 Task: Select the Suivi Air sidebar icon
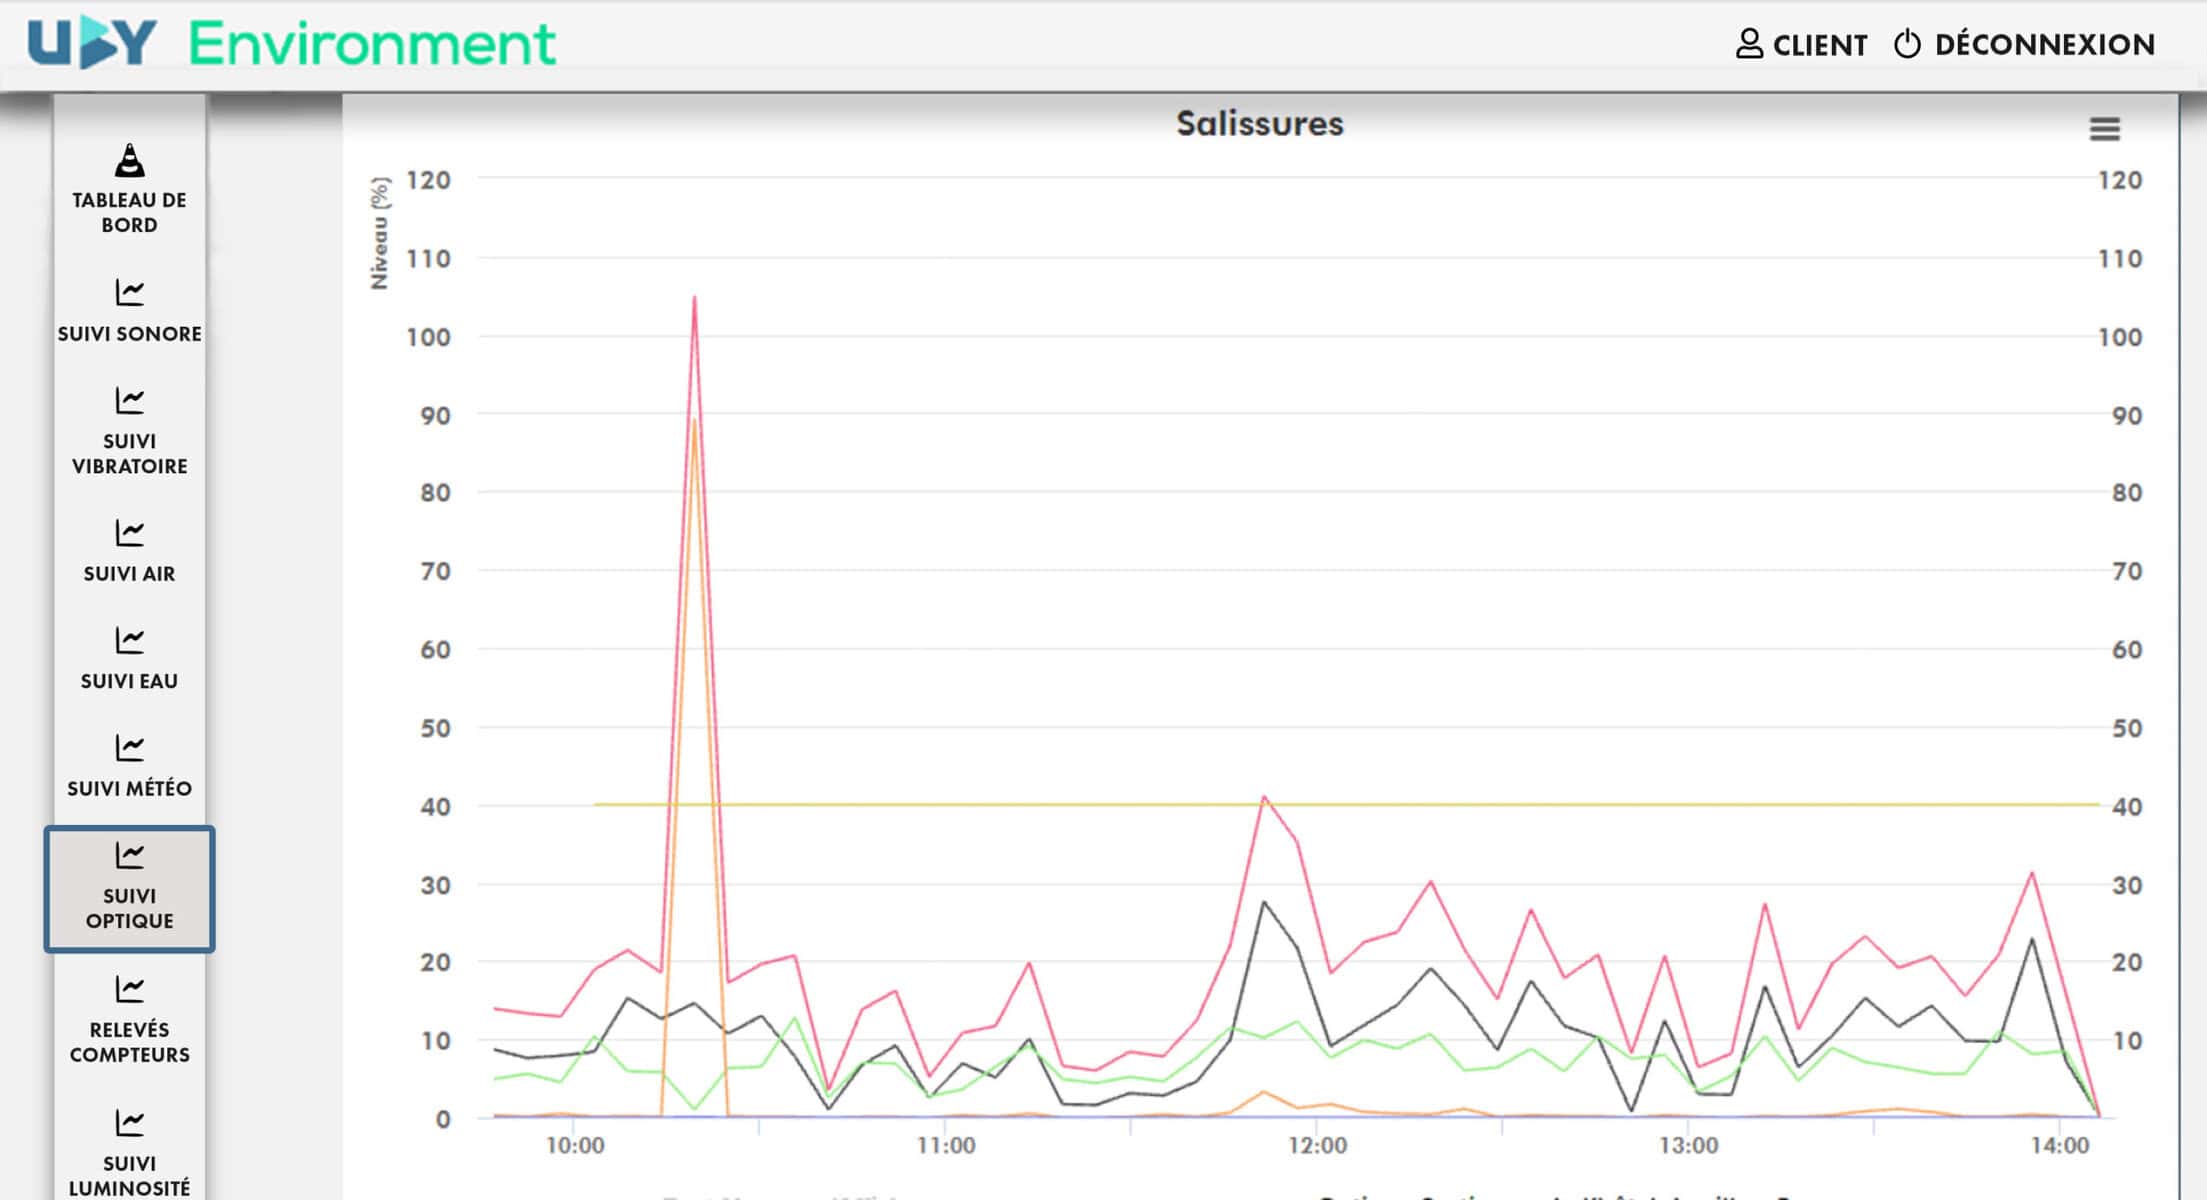click(129, 533)
